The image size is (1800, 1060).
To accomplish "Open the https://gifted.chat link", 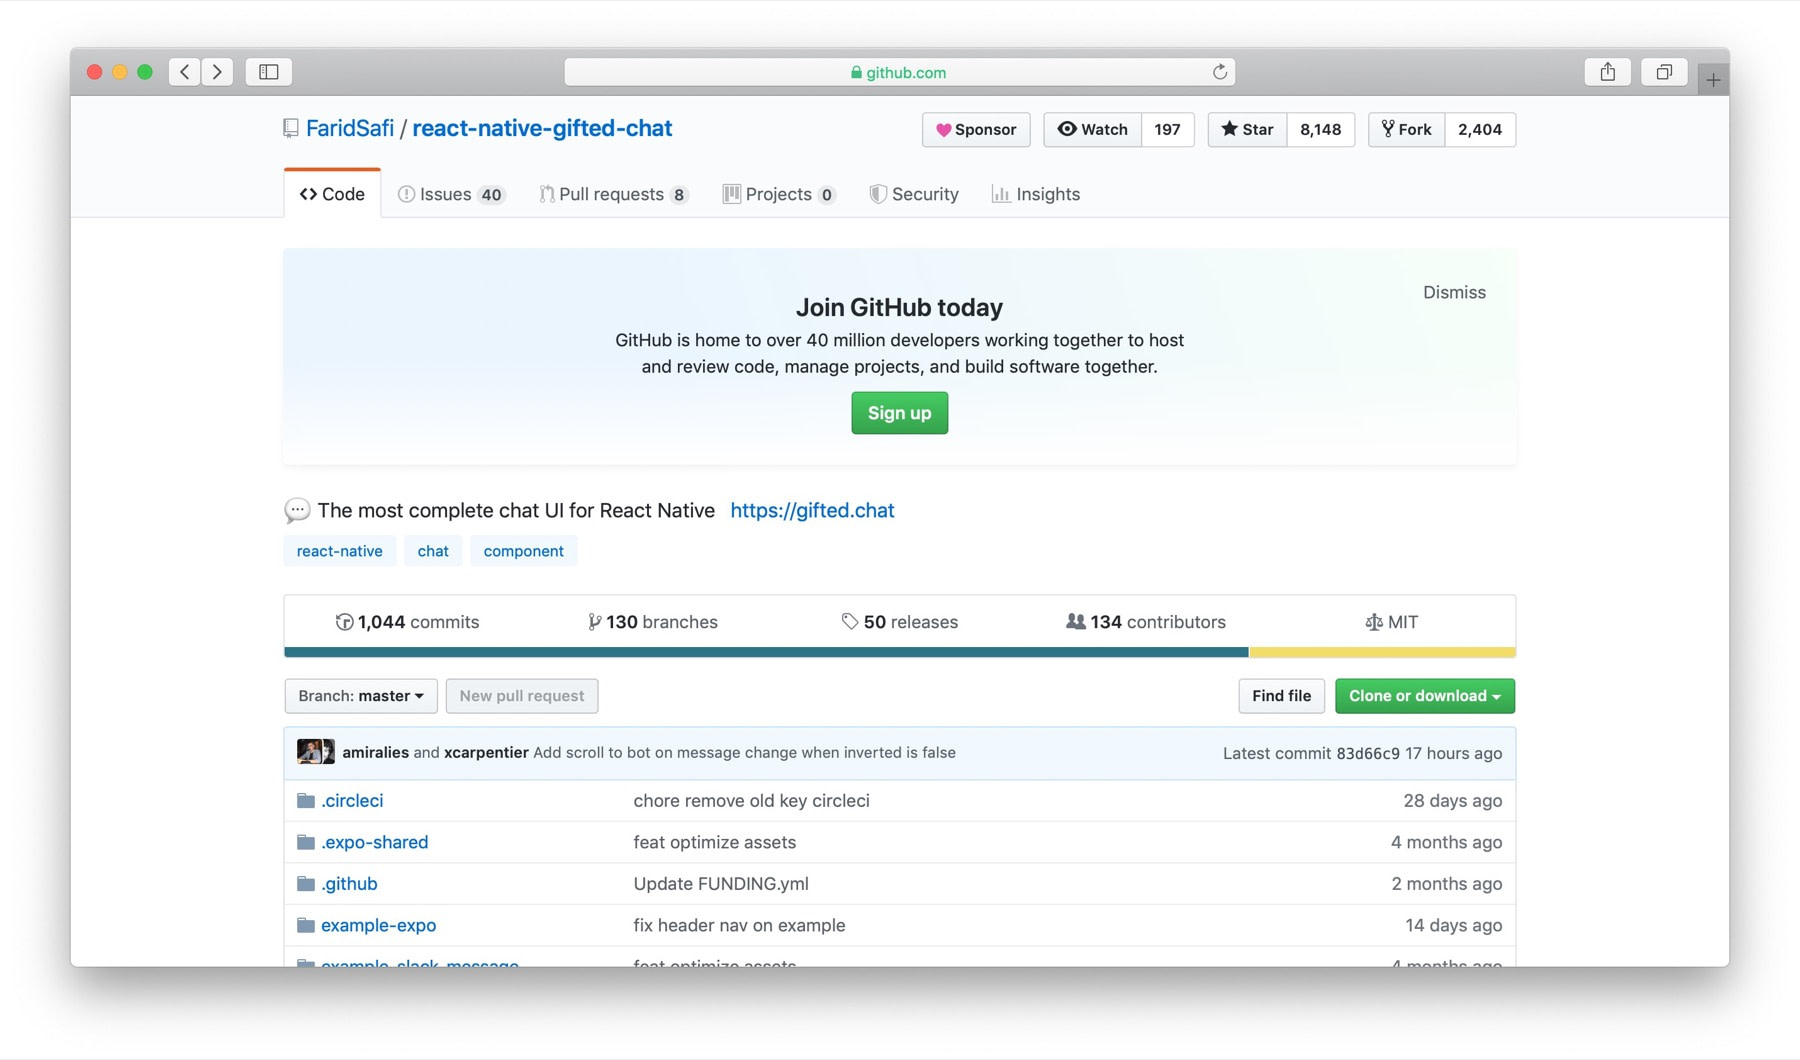I will coord(812,510).
